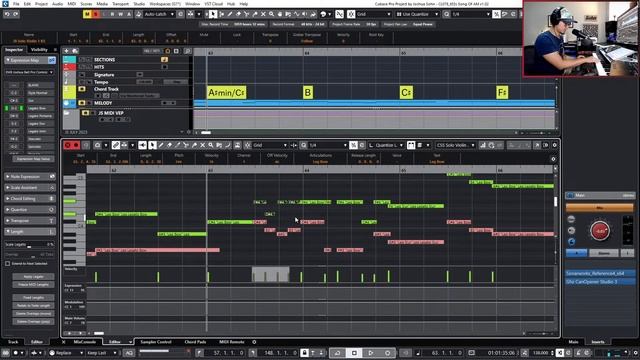Click the A#min/C# chord event

point(227,93)
